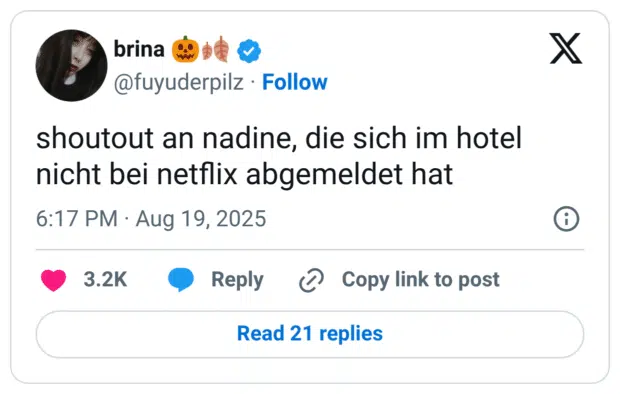Follow @fuyuderpilz
The image size is (620, 394).
[295, 82]
